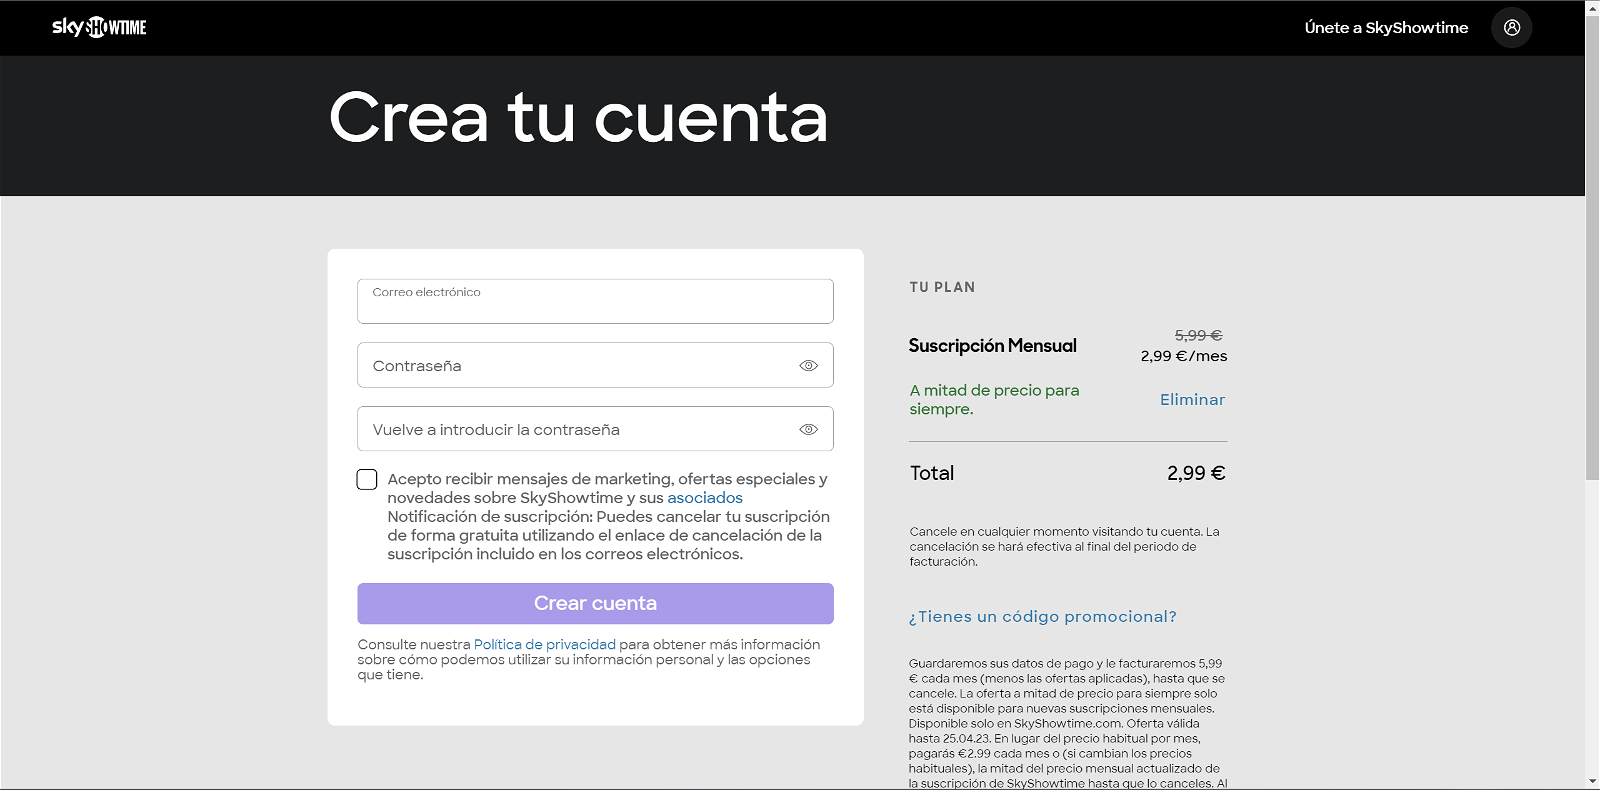The image size is (1600, 790).
Task: Focus the Correo electrónico input field
Action: point(595,301)
